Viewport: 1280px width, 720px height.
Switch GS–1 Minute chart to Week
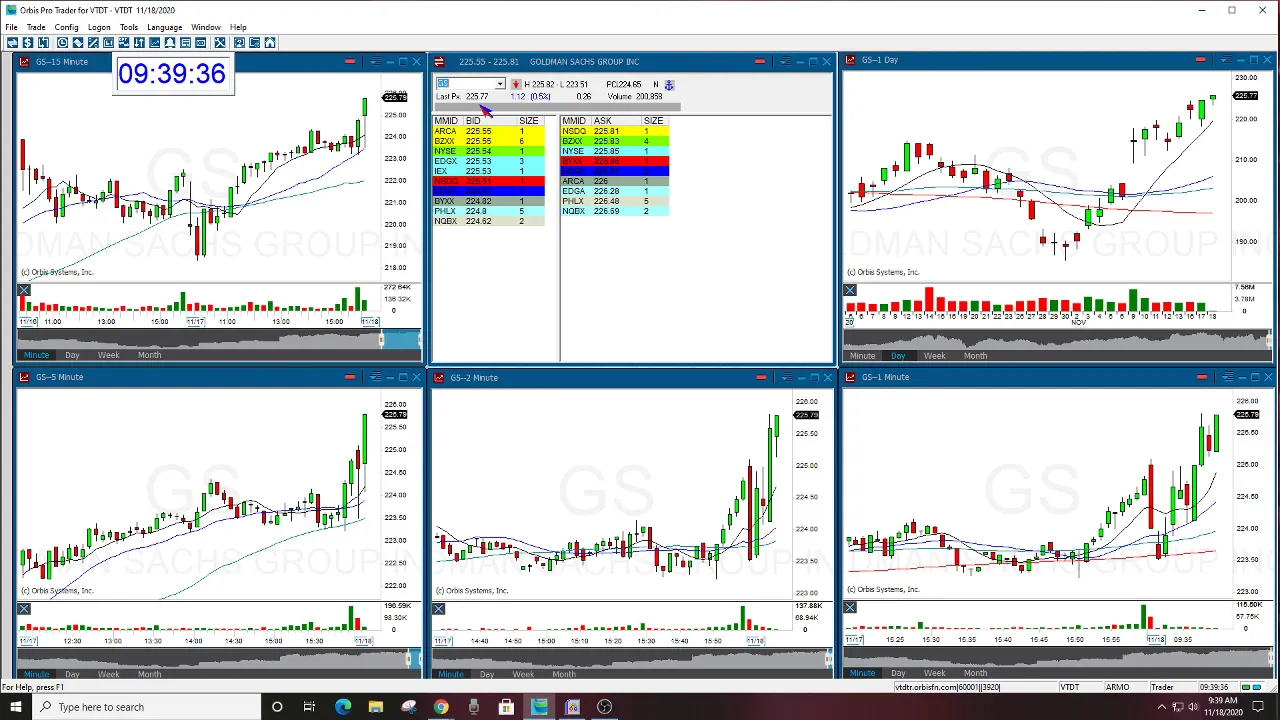pyautogui.click(x=934, y=673)
